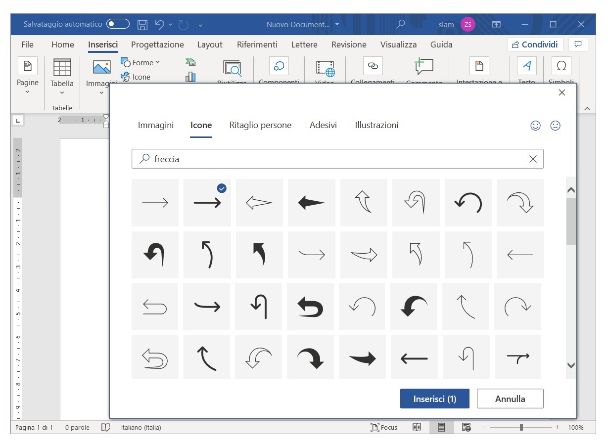Pick the solid U-turn arrow icon in row three
This screenshot has height=447, width=610.
point(310,307)
